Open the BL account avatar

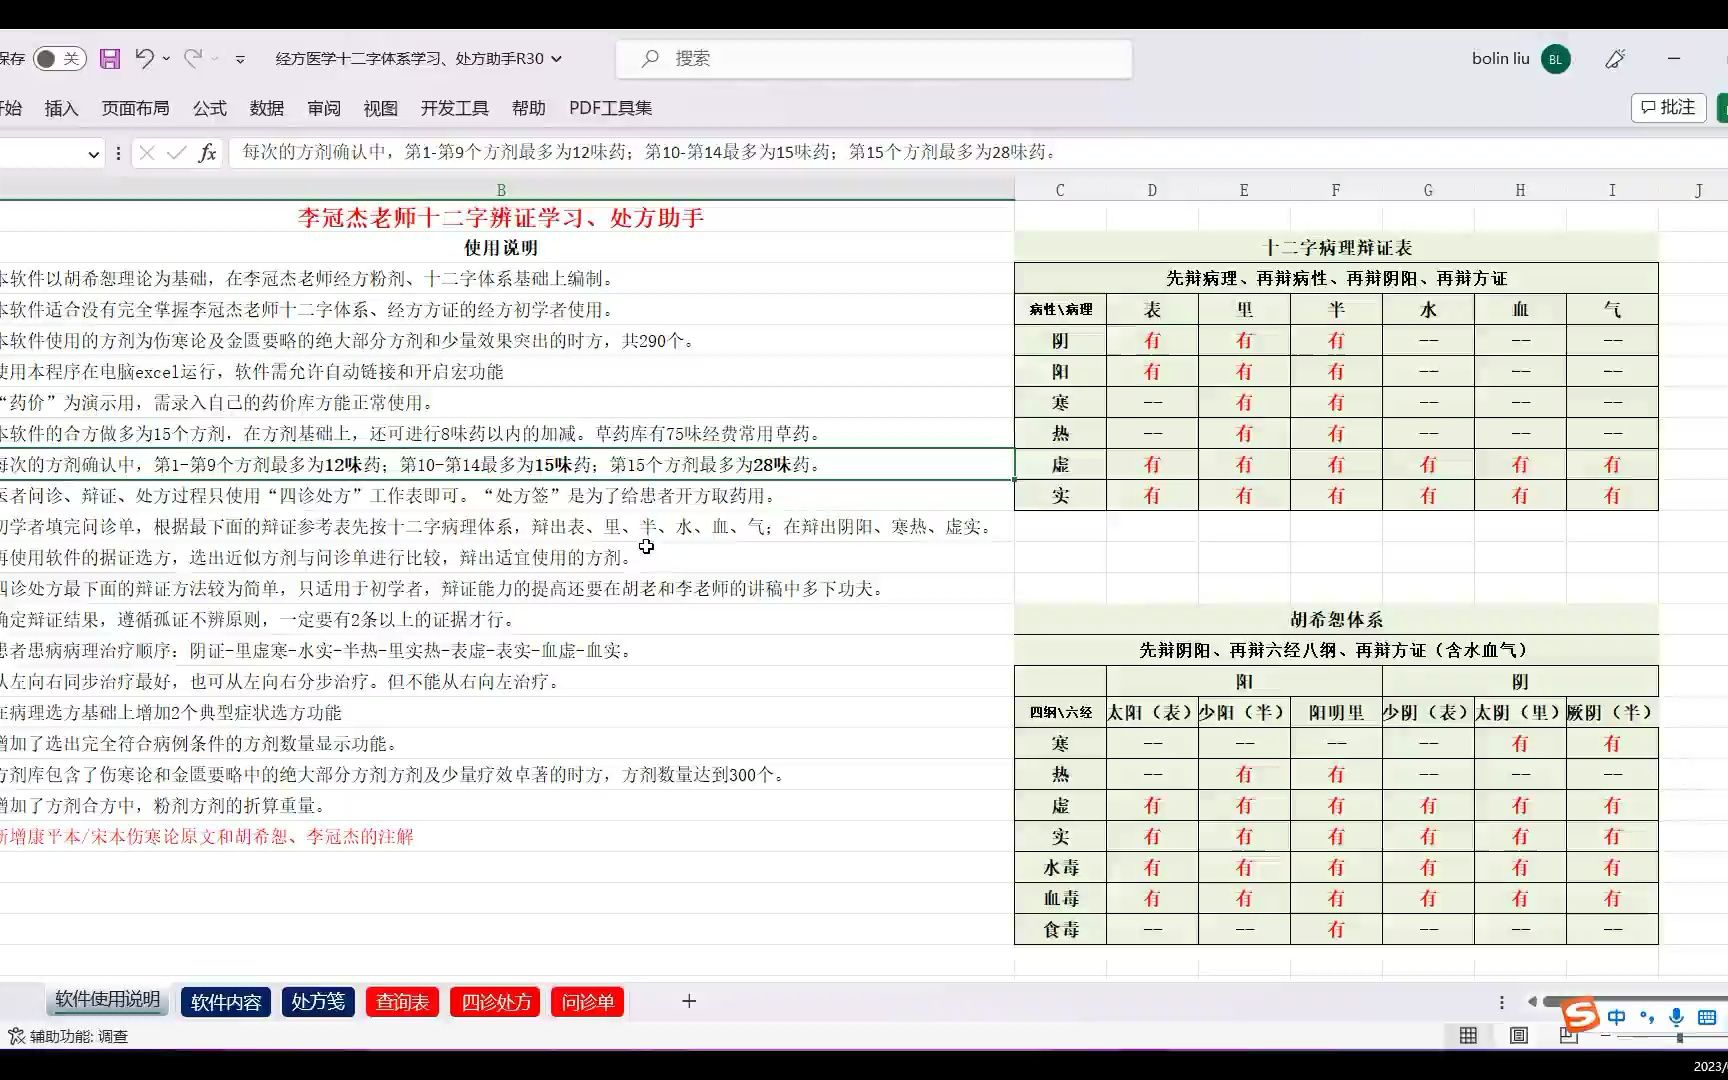click(x=1555, y=59)
